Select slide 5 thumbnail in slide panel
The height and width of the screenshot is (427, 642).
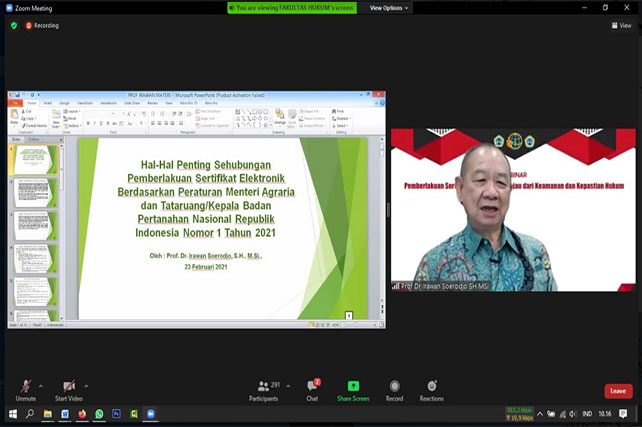[x=34, y=291]
